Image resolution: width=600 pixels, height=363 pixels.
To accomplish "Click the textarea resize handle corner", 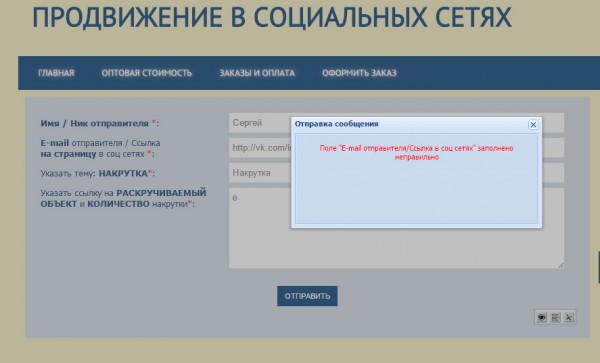I will click(x=561, y=265).
